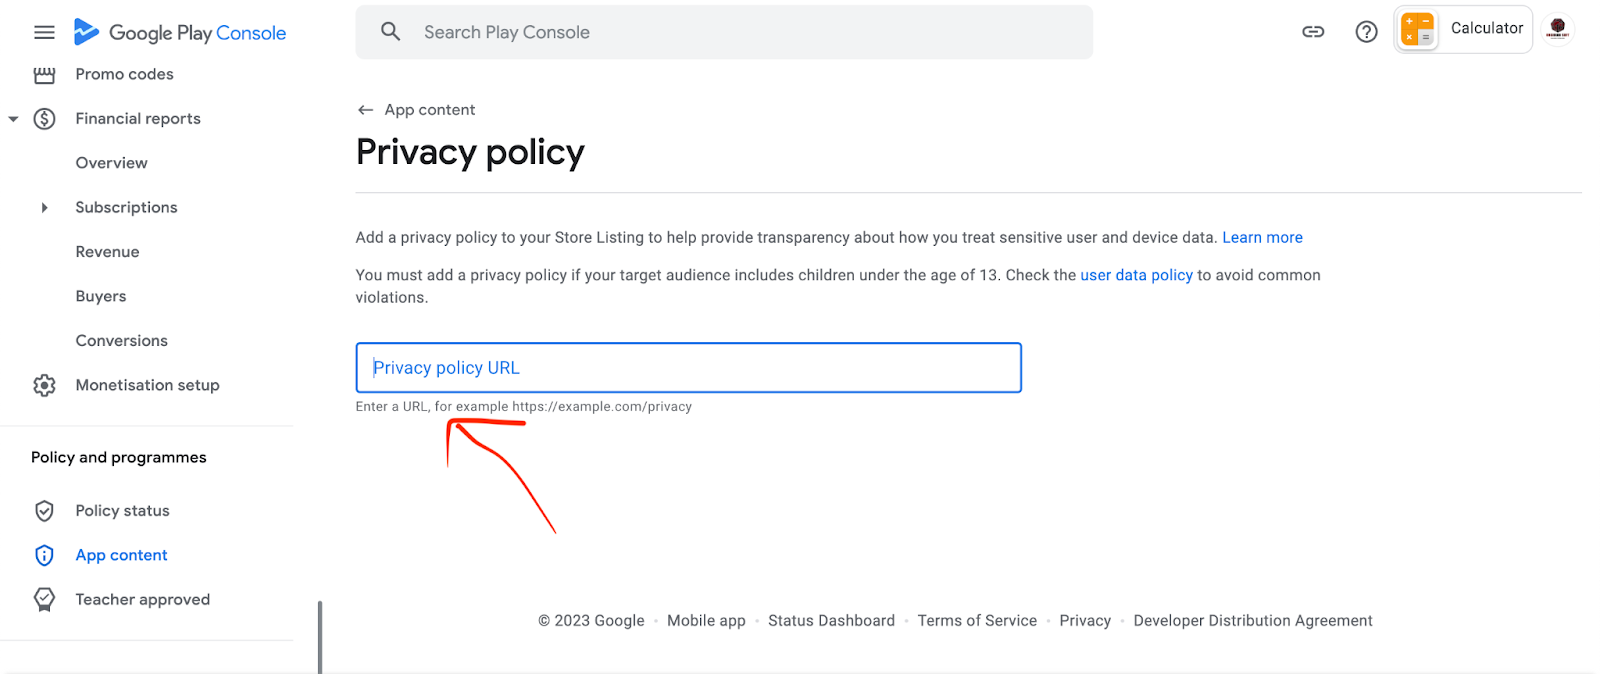This screenshot has width=1600, height=674.
Task: Open Terms of Service footer link
Action: 977,621
